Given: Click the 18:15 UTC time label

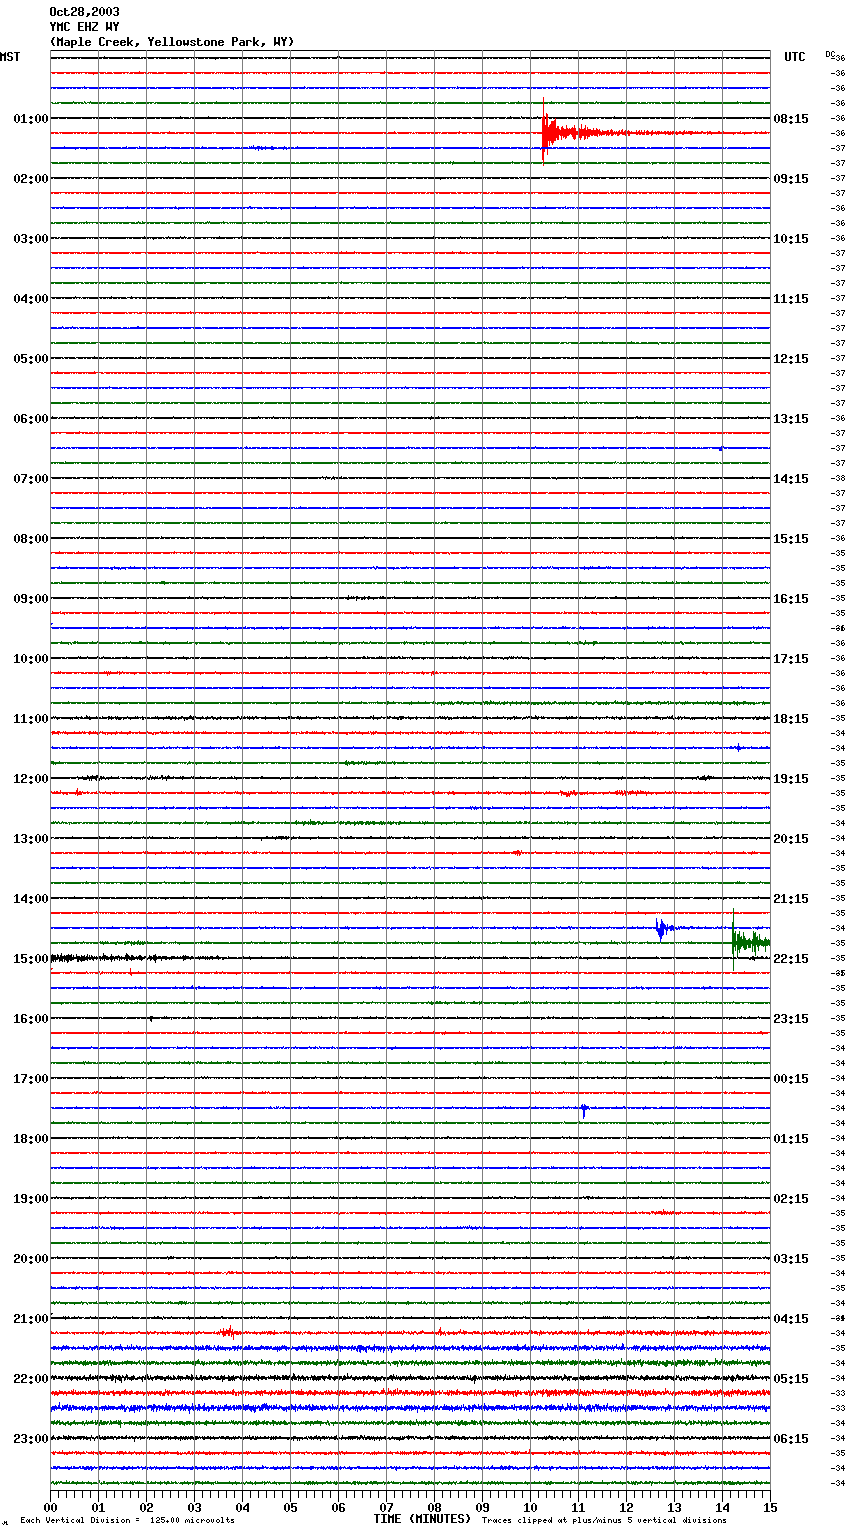Looking at the screenshot, I should 791,719.
